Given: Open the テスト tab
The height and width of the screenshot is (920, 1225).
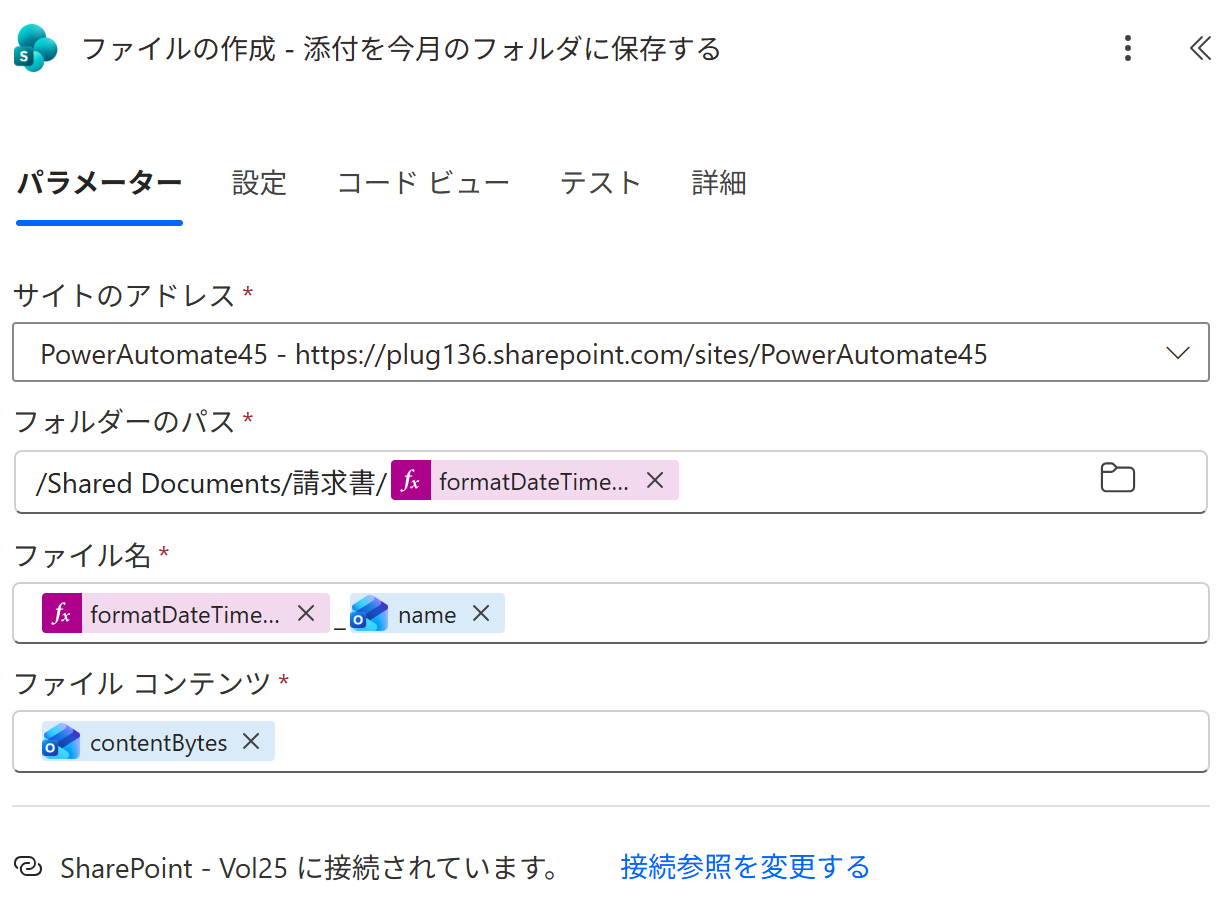Looking at the screenshot, I should pyautogui.click(x=600, y=183).
